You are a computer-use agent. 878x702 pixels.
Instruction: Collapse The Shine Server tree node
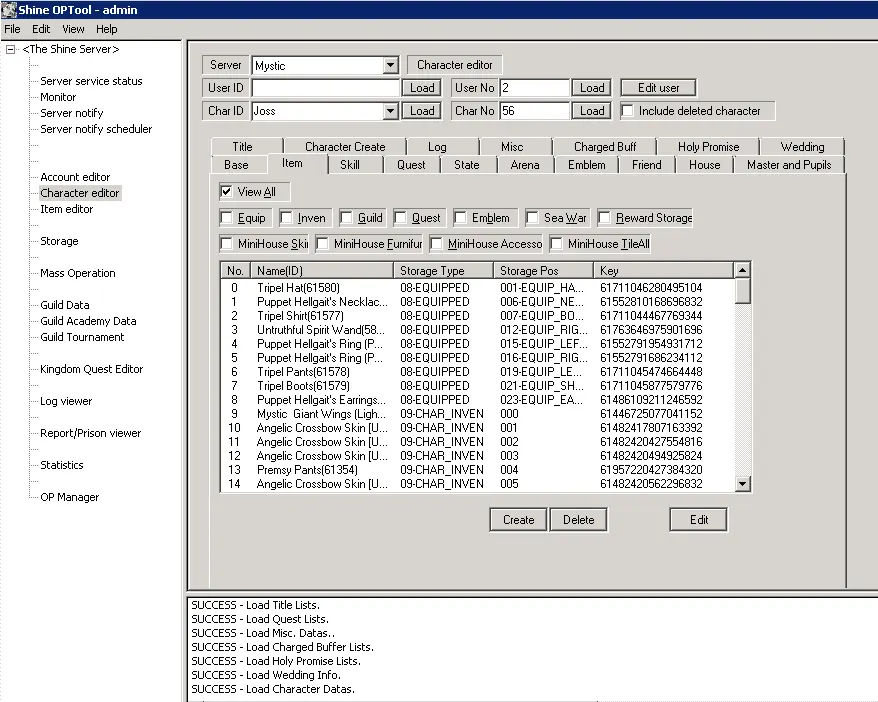tap(10, 49)
